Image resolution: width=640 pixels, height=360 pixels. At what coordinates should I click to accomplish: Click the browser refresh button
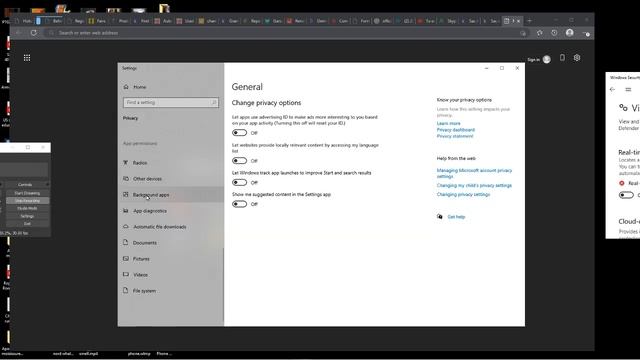pos(34,33)
